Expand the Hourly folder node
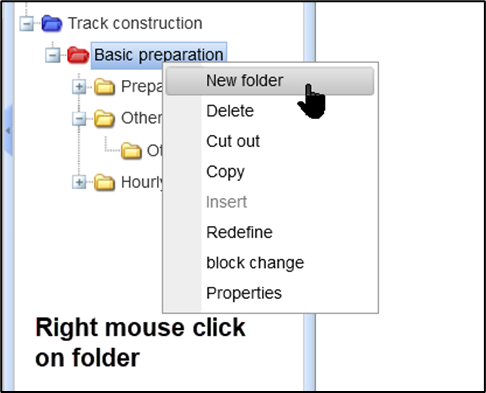The image size is (486, 393). (79, 183)
